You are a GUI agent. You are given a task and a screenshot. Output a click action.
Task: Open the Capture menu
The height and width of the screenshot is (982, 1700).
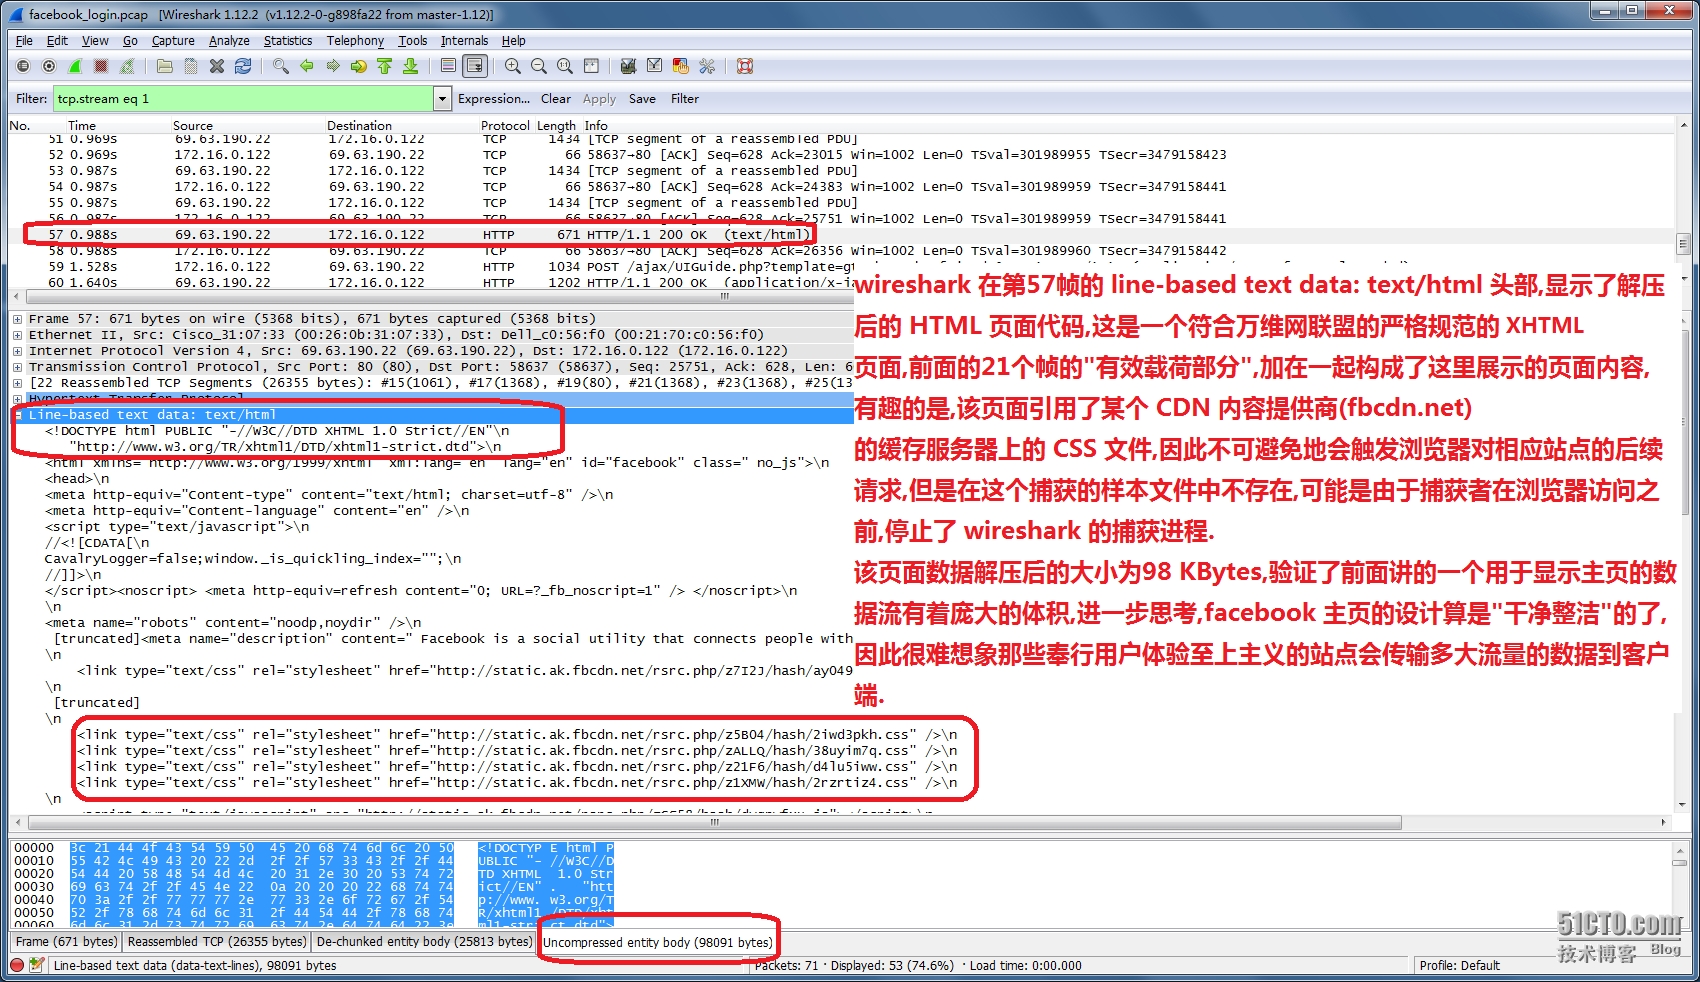coord(173,41)
